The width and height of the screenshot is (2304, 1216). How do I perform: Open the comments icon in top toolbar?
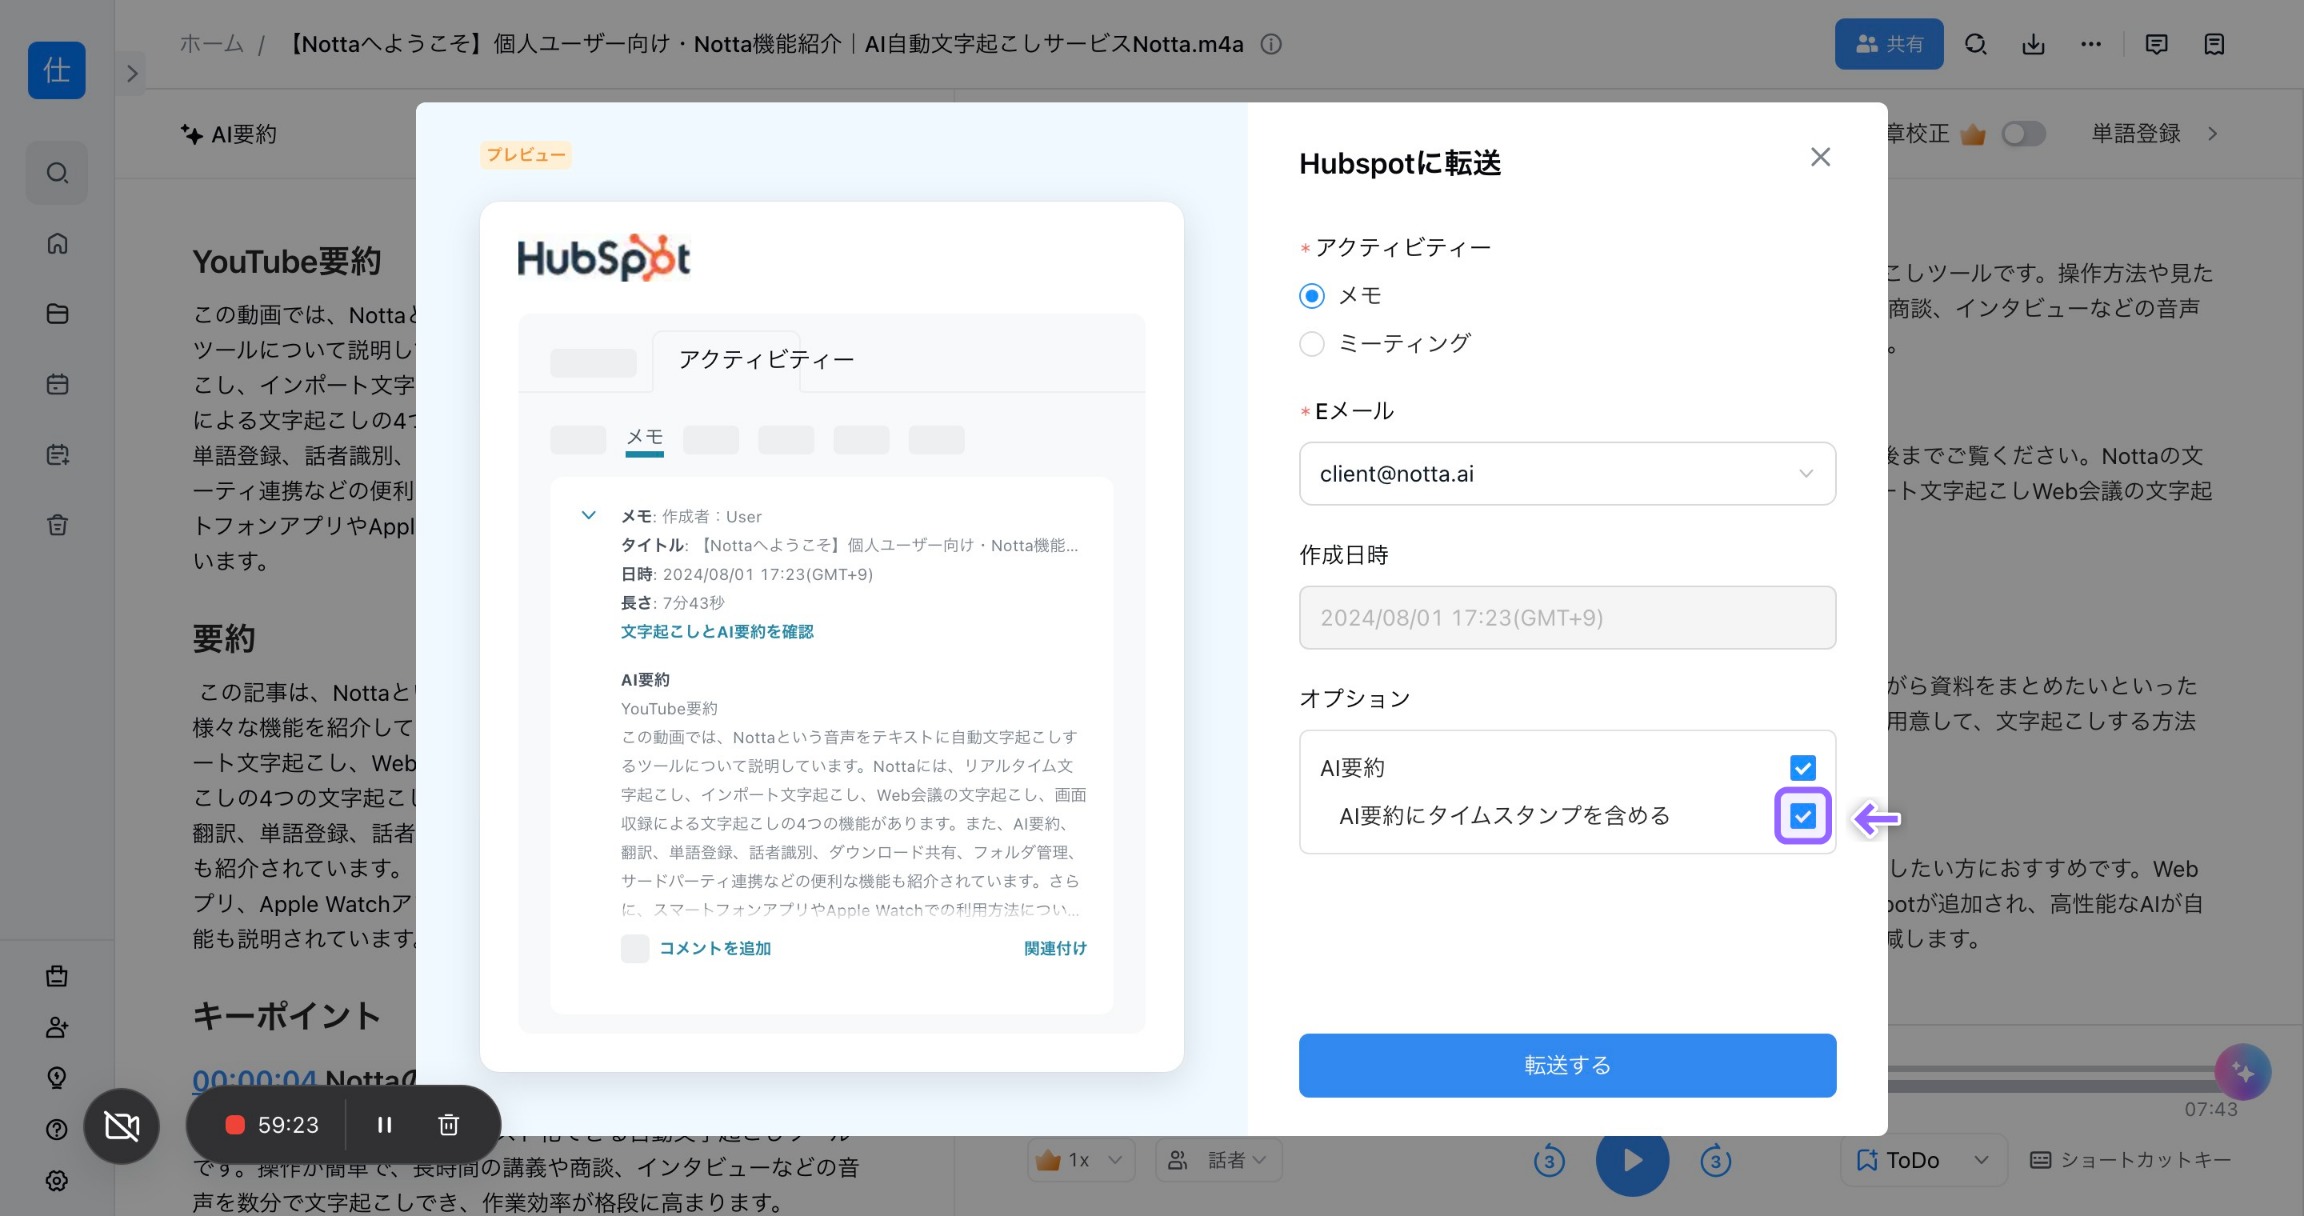2157,44
